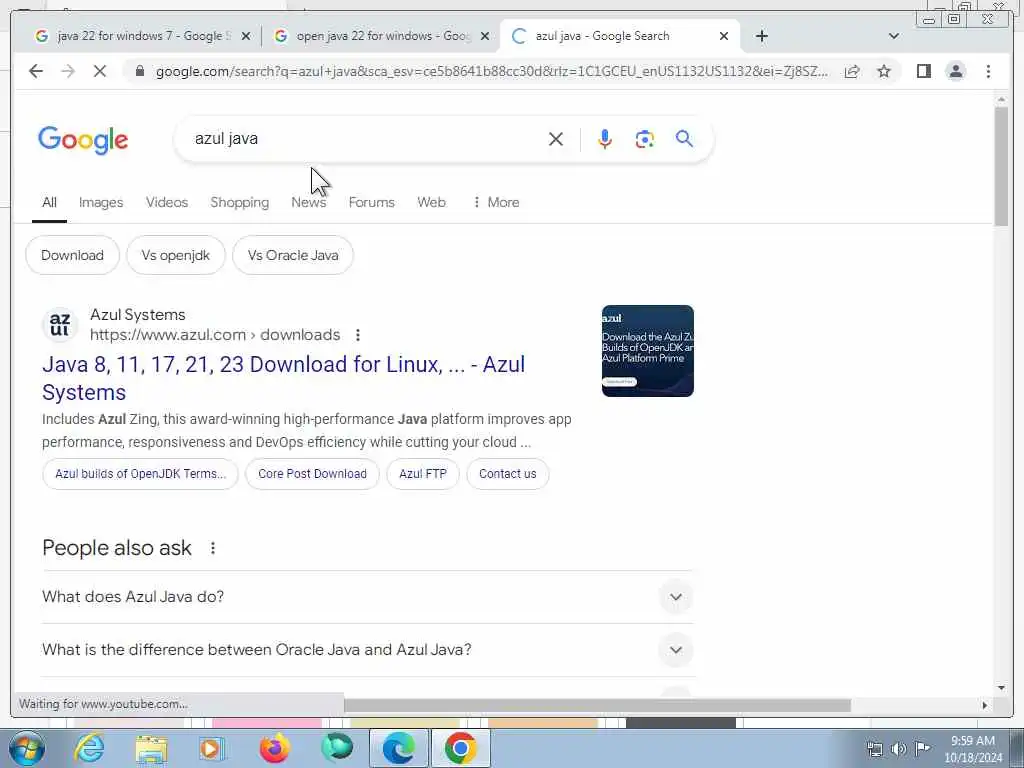Screen dimensions: 1024x768
Task: Open 'Java 8, 11, 17, 21, 23 Download' result
Action: [283, 378]
